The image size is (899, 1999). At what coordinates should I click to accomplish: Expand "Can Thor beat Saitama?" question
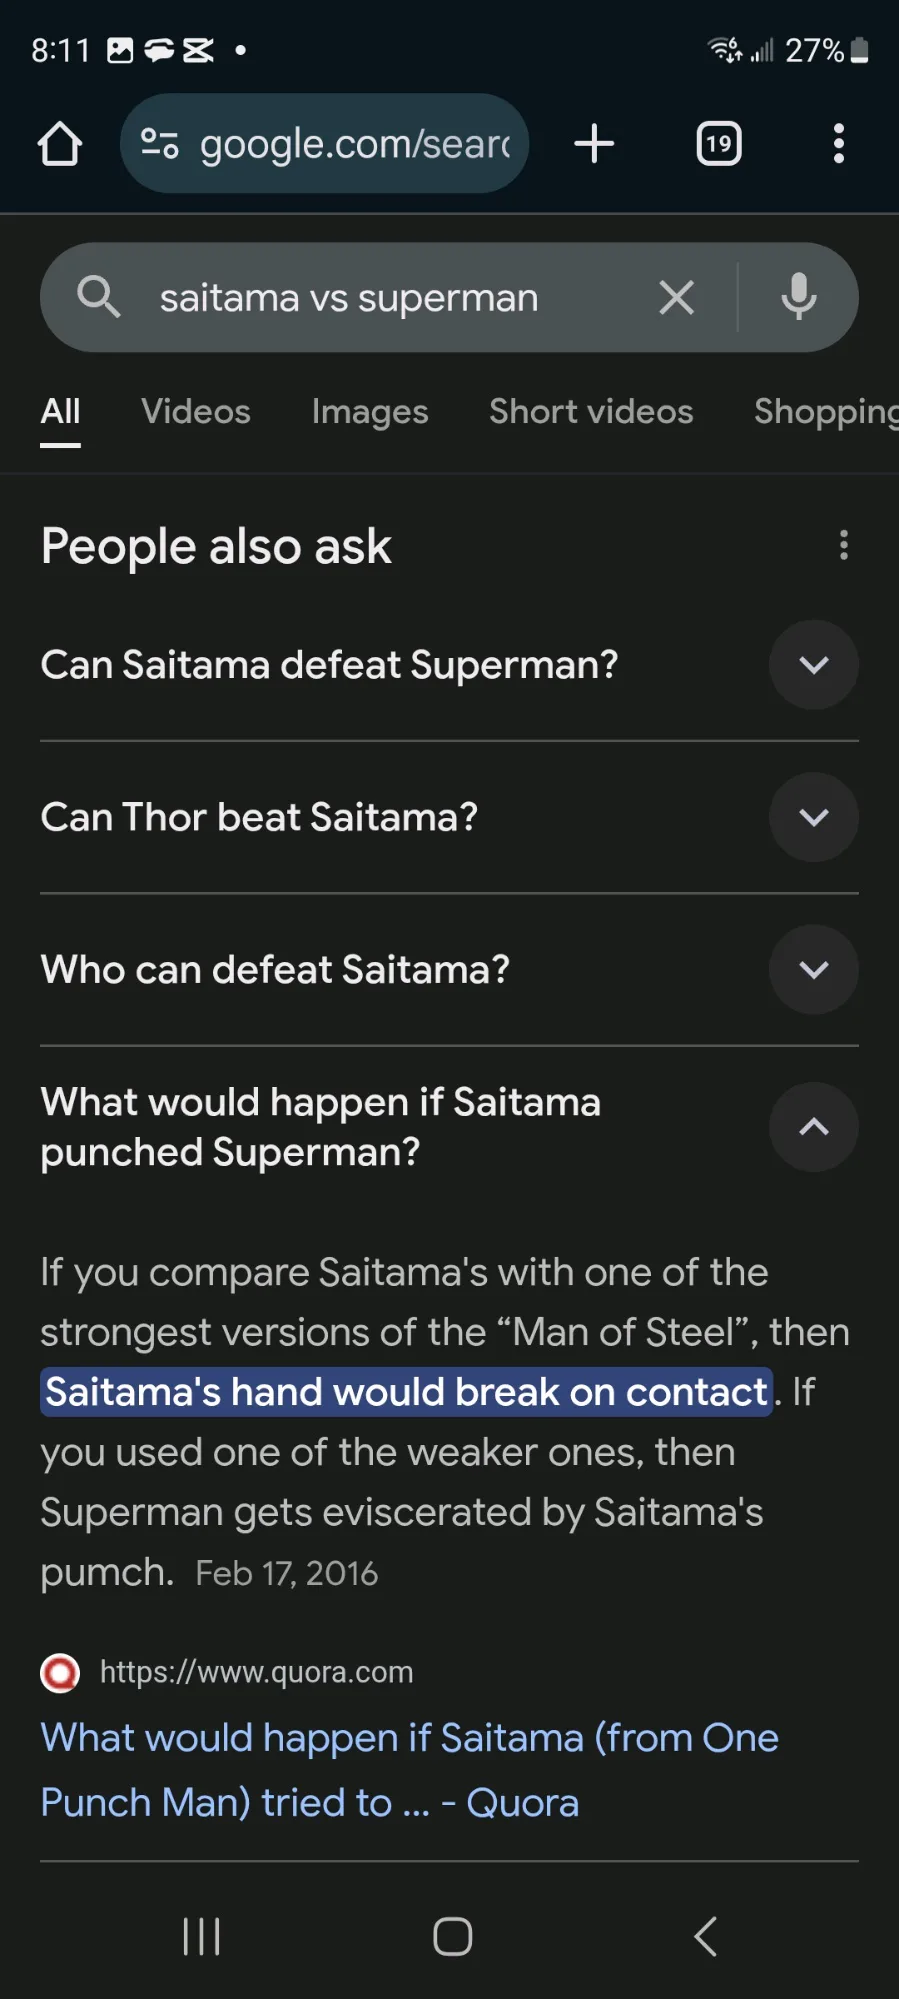(813, 818)
